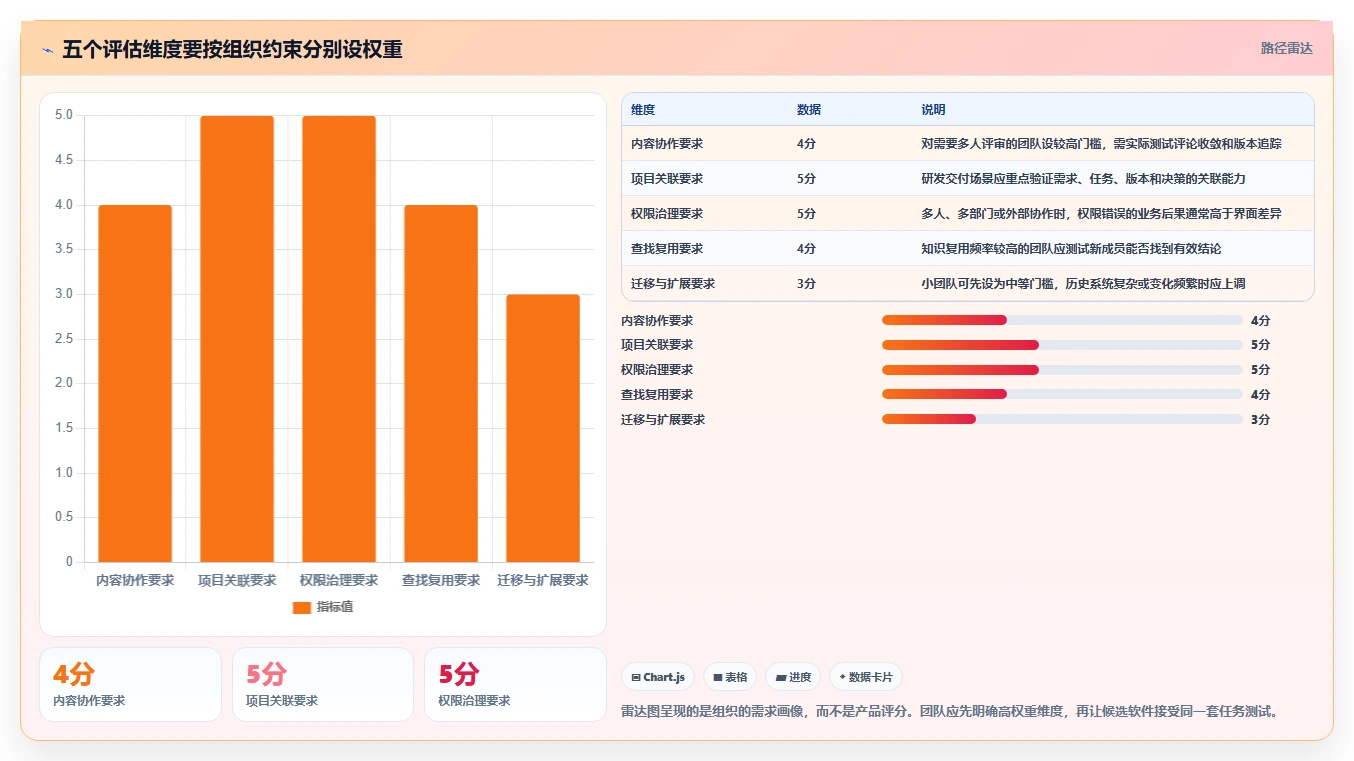The image size is (1354, 761).
Task: Click the description starting 多人、多部门或外部协作时
Action: [1101, 214]
